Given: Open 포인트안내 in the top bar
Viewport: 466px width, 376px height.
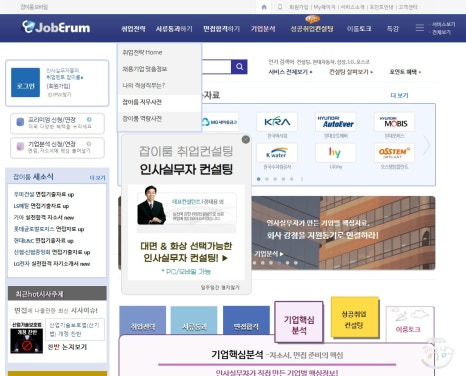Looking at the screenshot, I should point(382,7).
